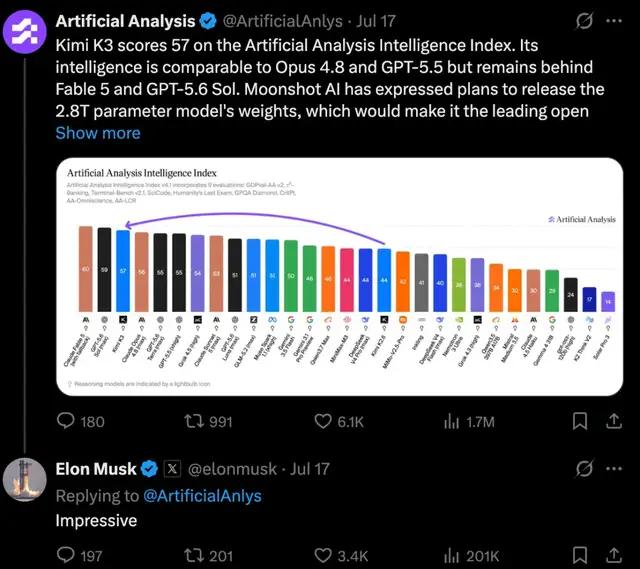Open Grok icon on top tweet

[584, 21]
